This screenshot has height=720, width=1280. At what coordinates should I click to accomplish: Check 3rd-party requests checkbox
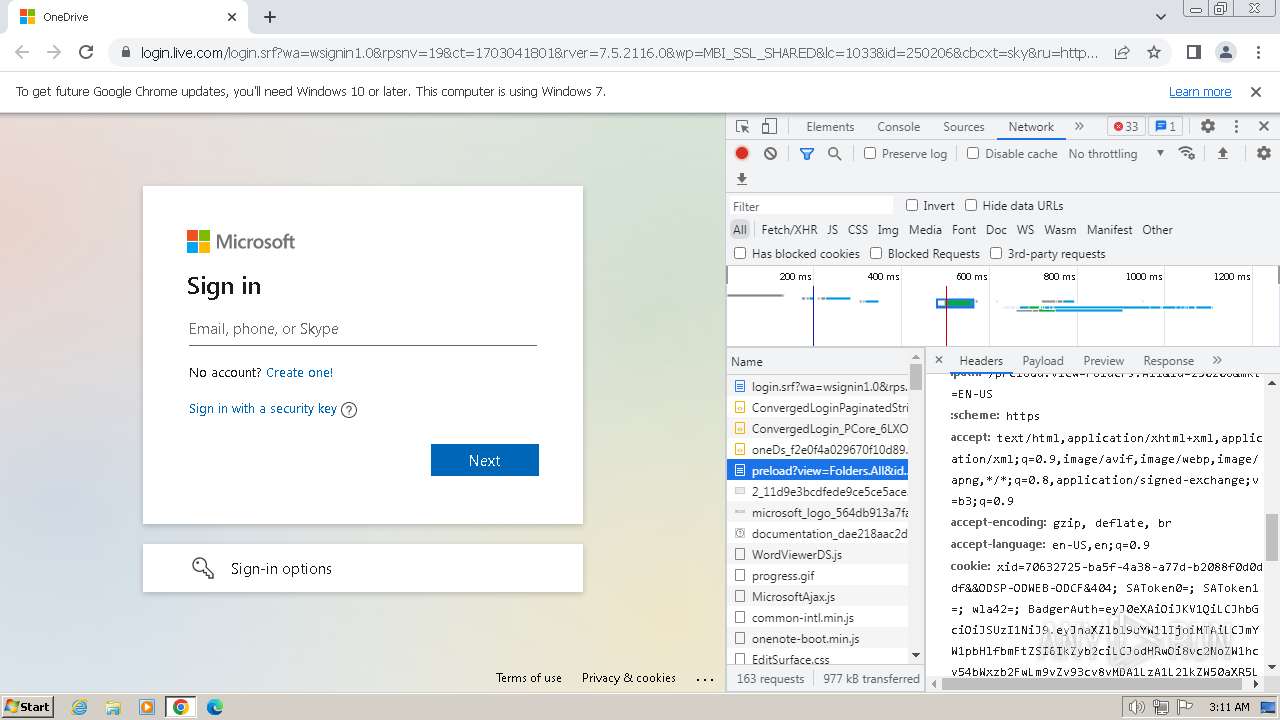click(x=996, y=253)
